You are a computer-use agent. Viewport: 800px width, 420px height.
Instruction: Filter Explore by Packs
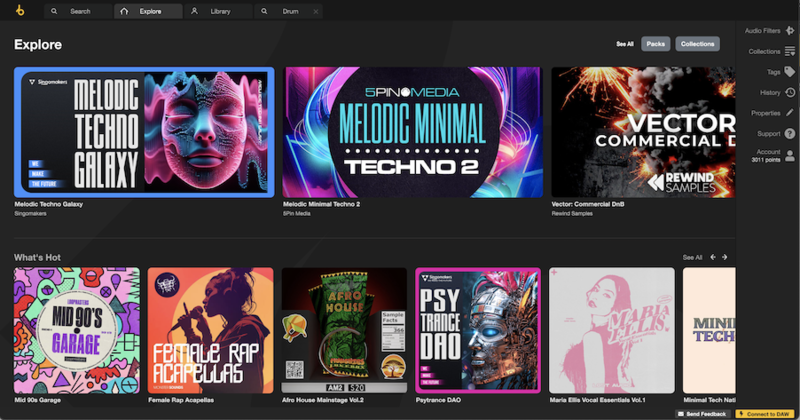656,44
